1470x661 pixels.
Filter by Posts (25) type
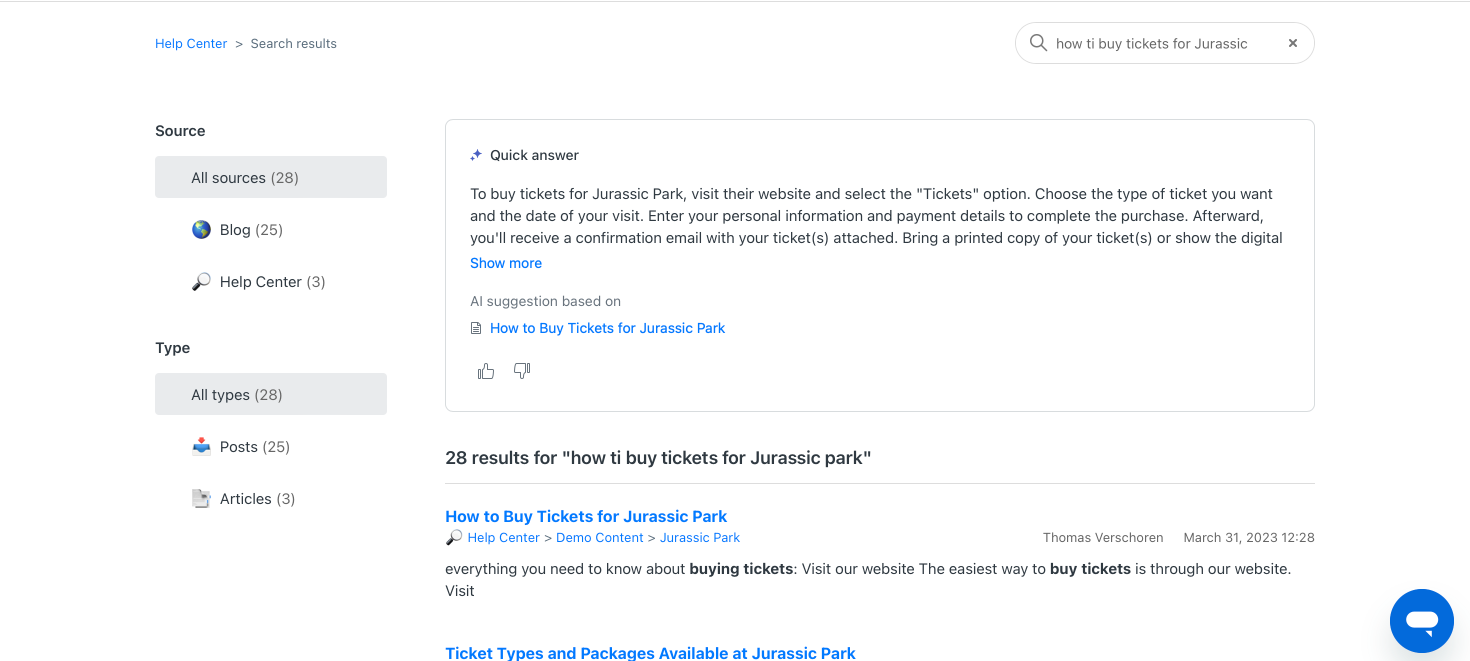point(271,447)
